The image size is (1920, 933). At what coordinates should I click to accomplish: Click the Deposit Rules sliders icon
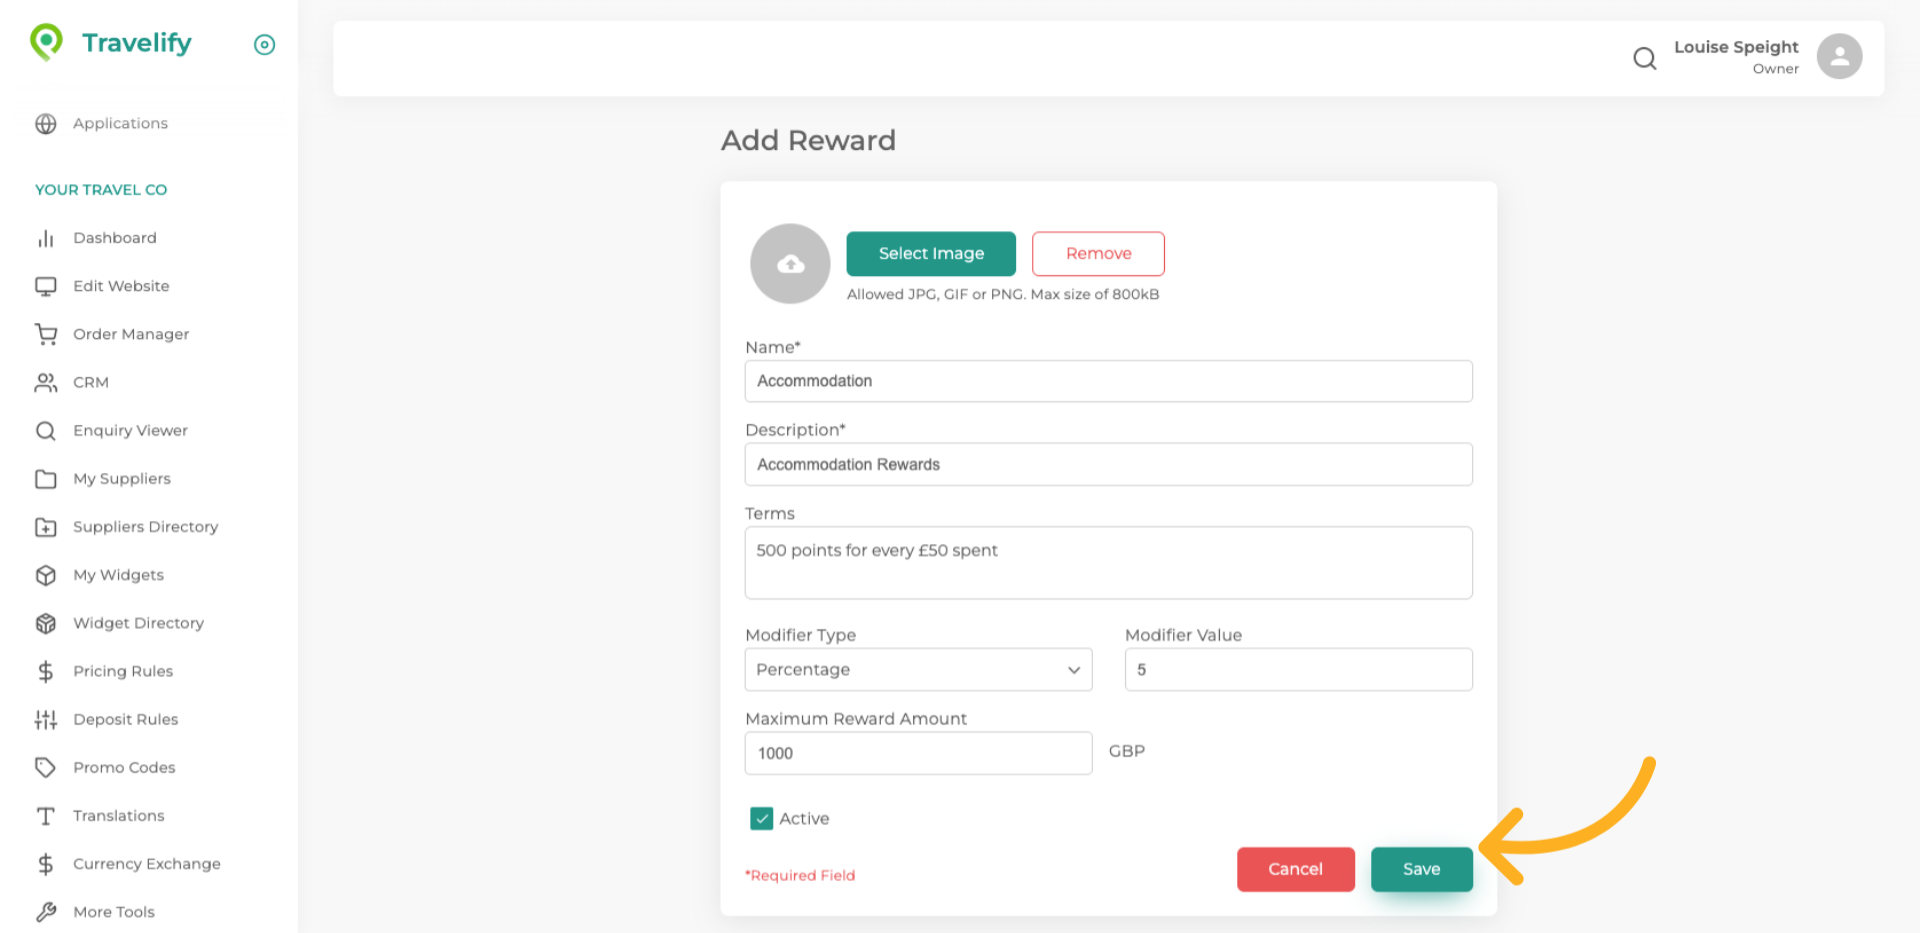click(x=46, y=719)
